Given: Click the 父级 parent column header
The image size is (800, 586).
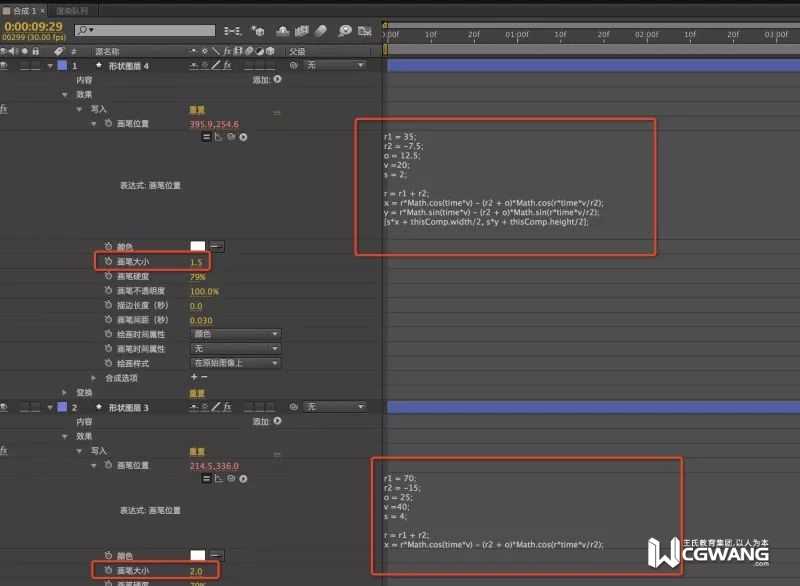Looking at the screenshot, I should (297, 52).
